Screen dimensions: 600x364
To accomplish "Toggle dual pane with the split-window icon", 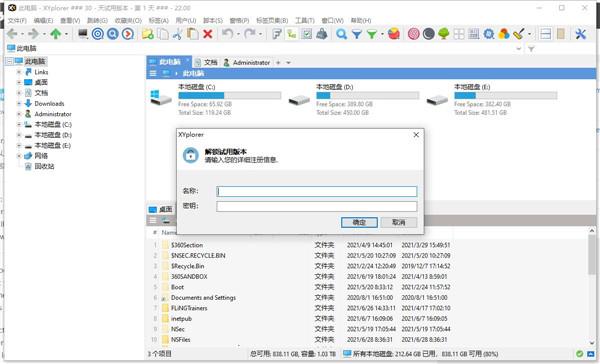I will pos(545,34).
